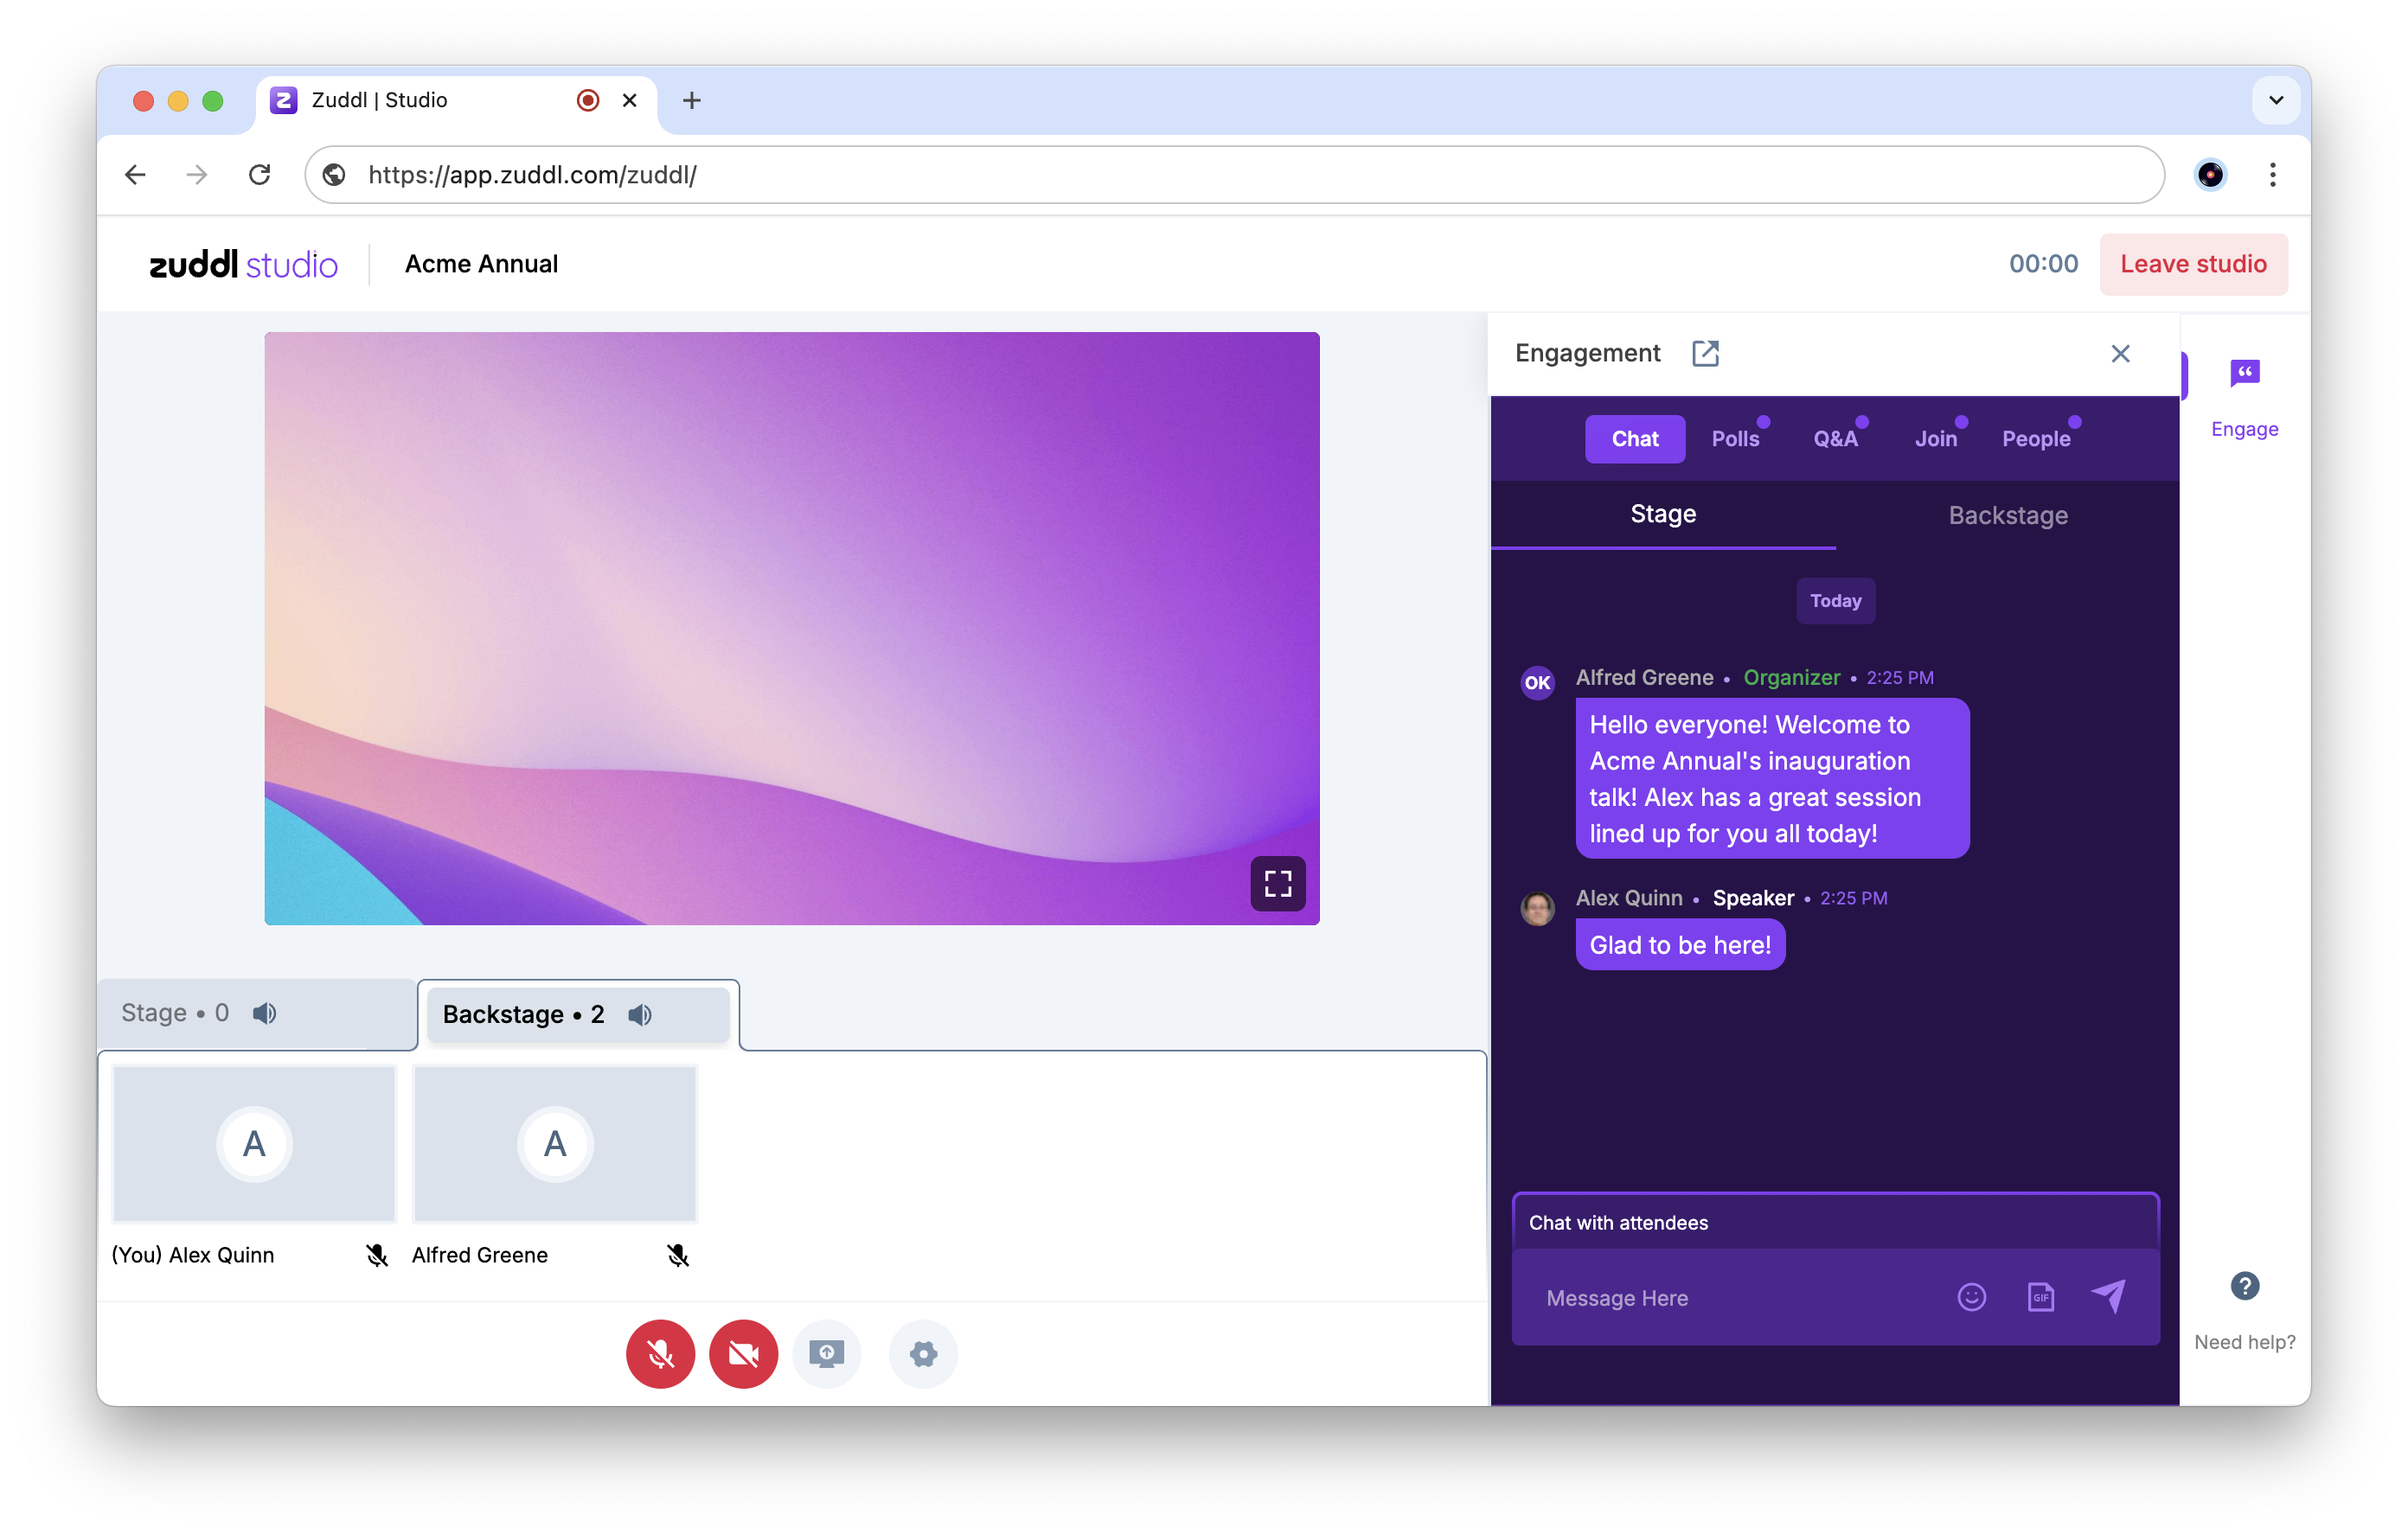Viewport: 2408px width, 1534px height.
Task: Click the Alfred Greene backstage name label
Action: pos(480,1255)
